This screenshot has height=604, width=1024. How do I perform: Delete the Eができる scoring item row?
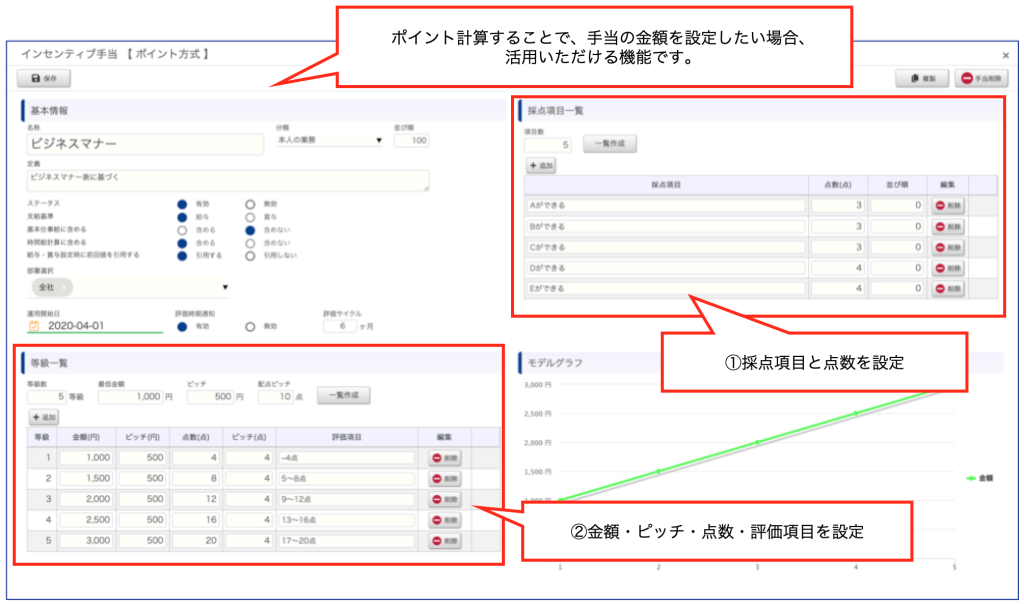948,289
